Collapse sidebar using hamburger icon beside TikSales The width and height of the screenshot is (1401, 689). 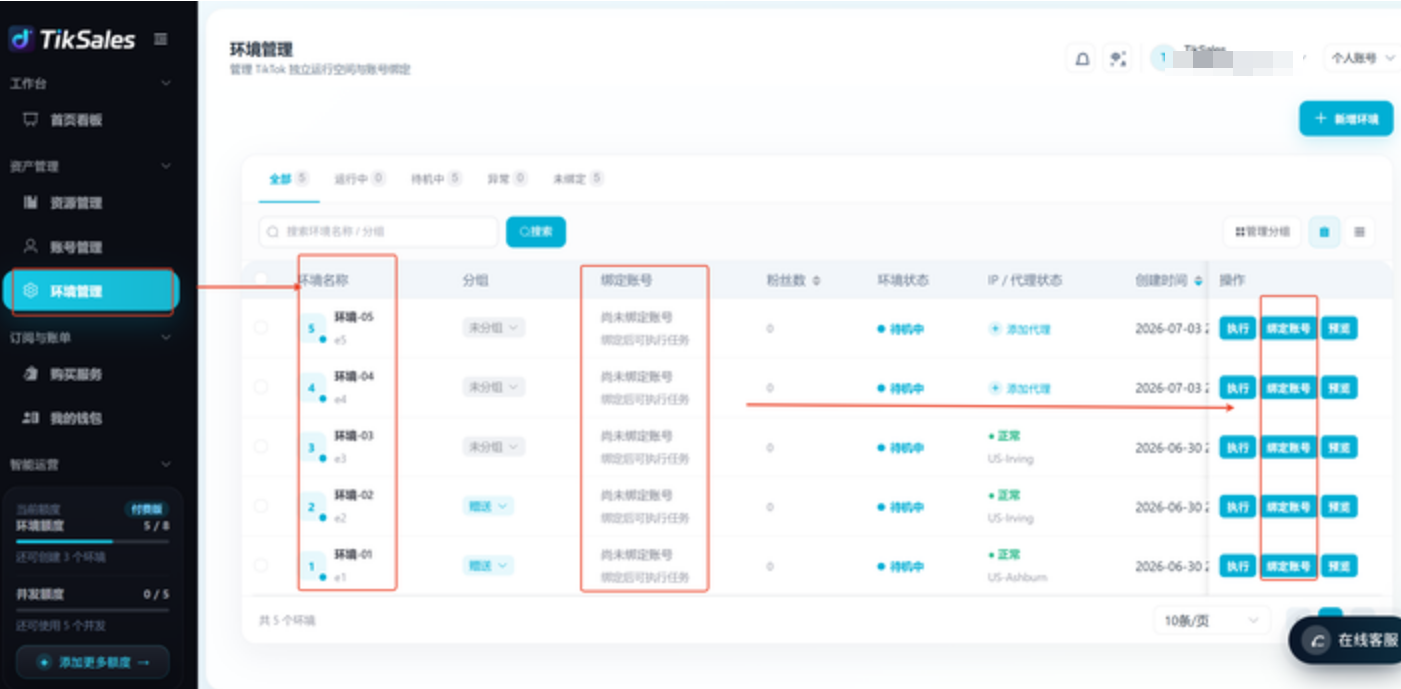[161, 39]
